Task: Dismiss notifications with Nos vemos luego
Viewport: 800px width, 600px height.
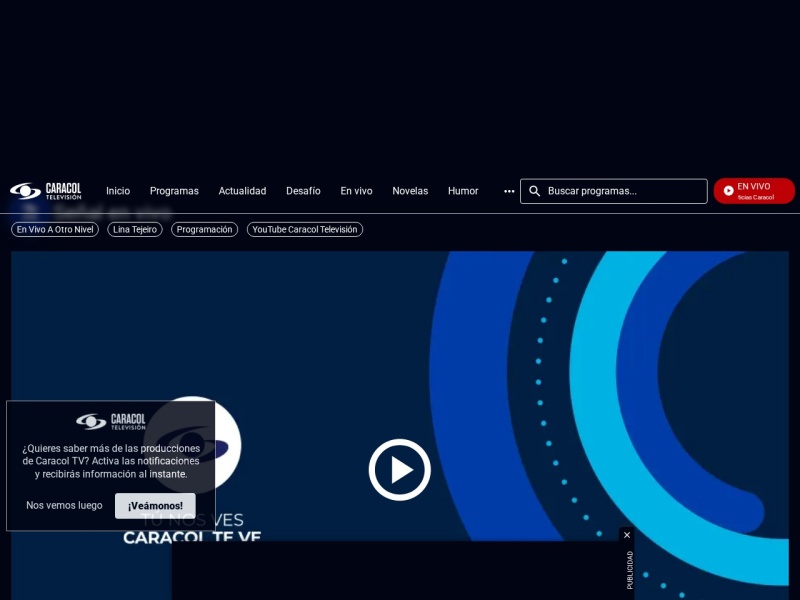Action: (x=64, y=506)
